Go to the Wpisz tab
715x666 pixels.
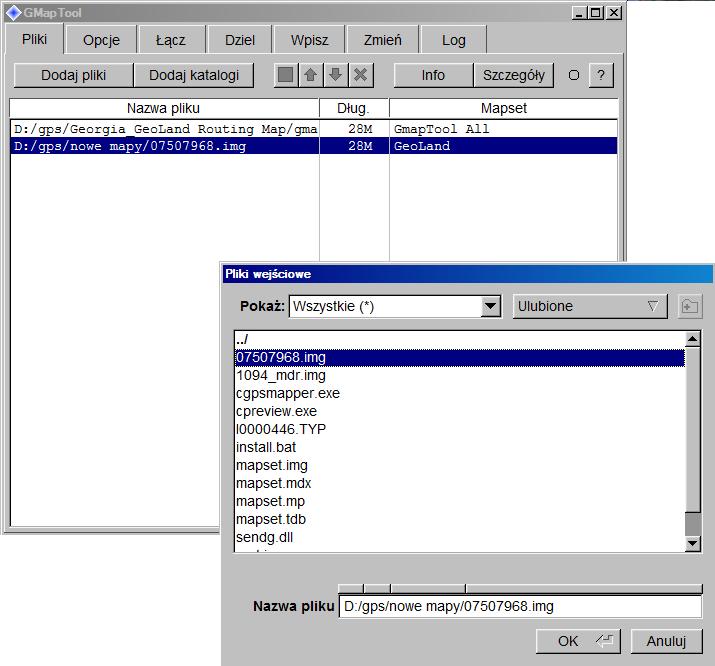pos(309,40)
